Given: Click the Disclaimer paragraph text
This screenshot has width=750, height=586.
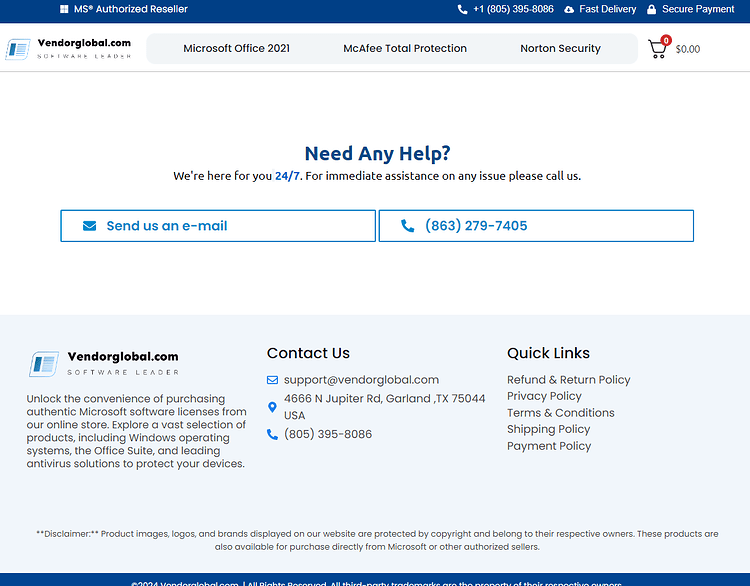Looking at the screenshot, I should click(x=377, y=540).
